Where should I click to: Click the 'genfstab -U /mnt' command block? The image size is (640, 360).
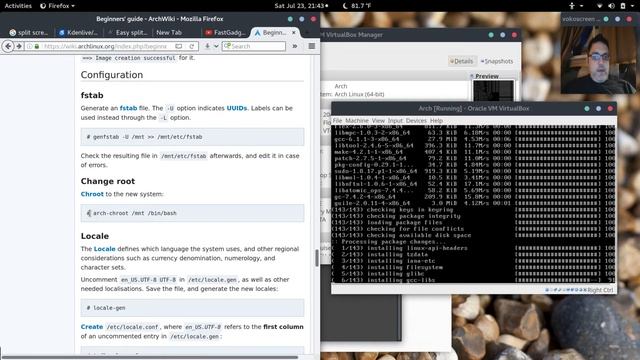pyautogui.click(x=192, y=137)
